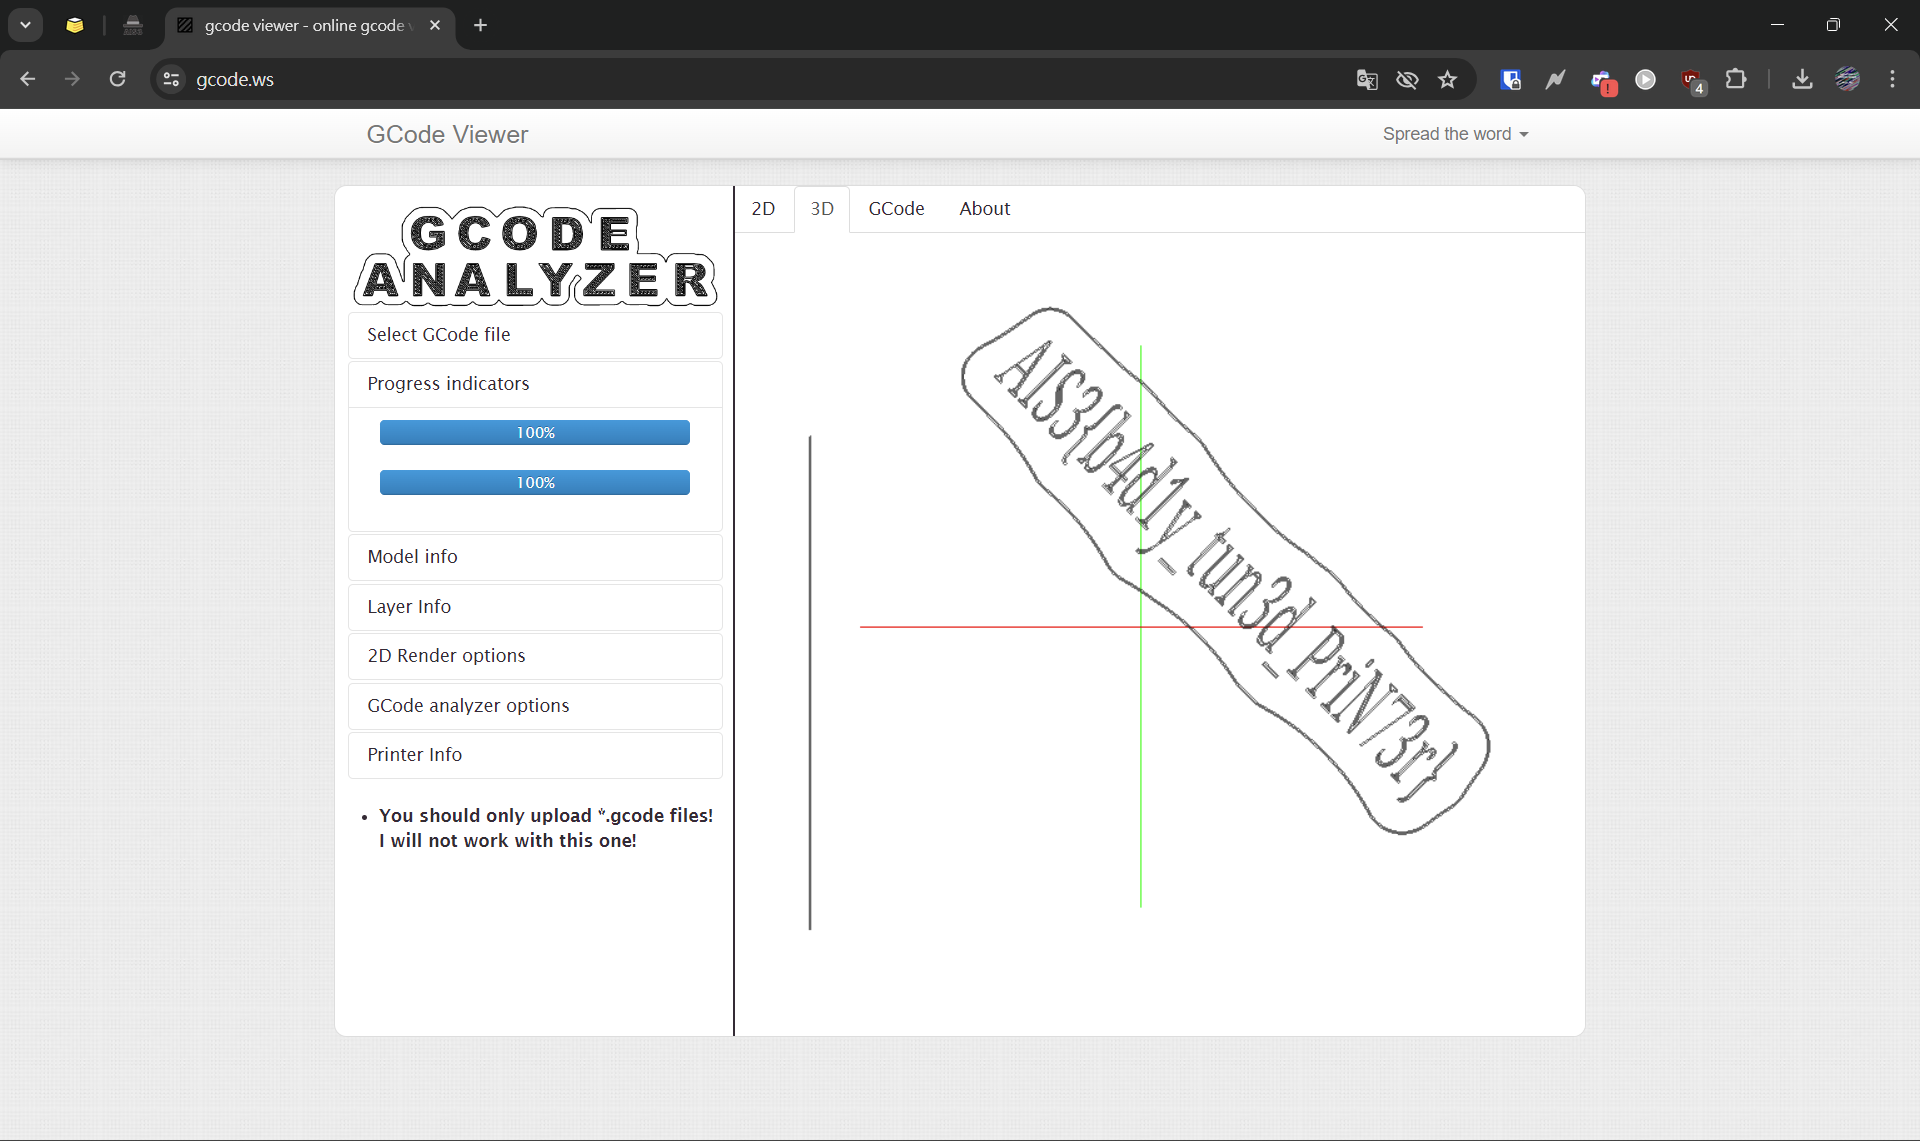Bookmark this page with the star icon
The height and width of the screenshot is (1141, 1920).
1447,79
